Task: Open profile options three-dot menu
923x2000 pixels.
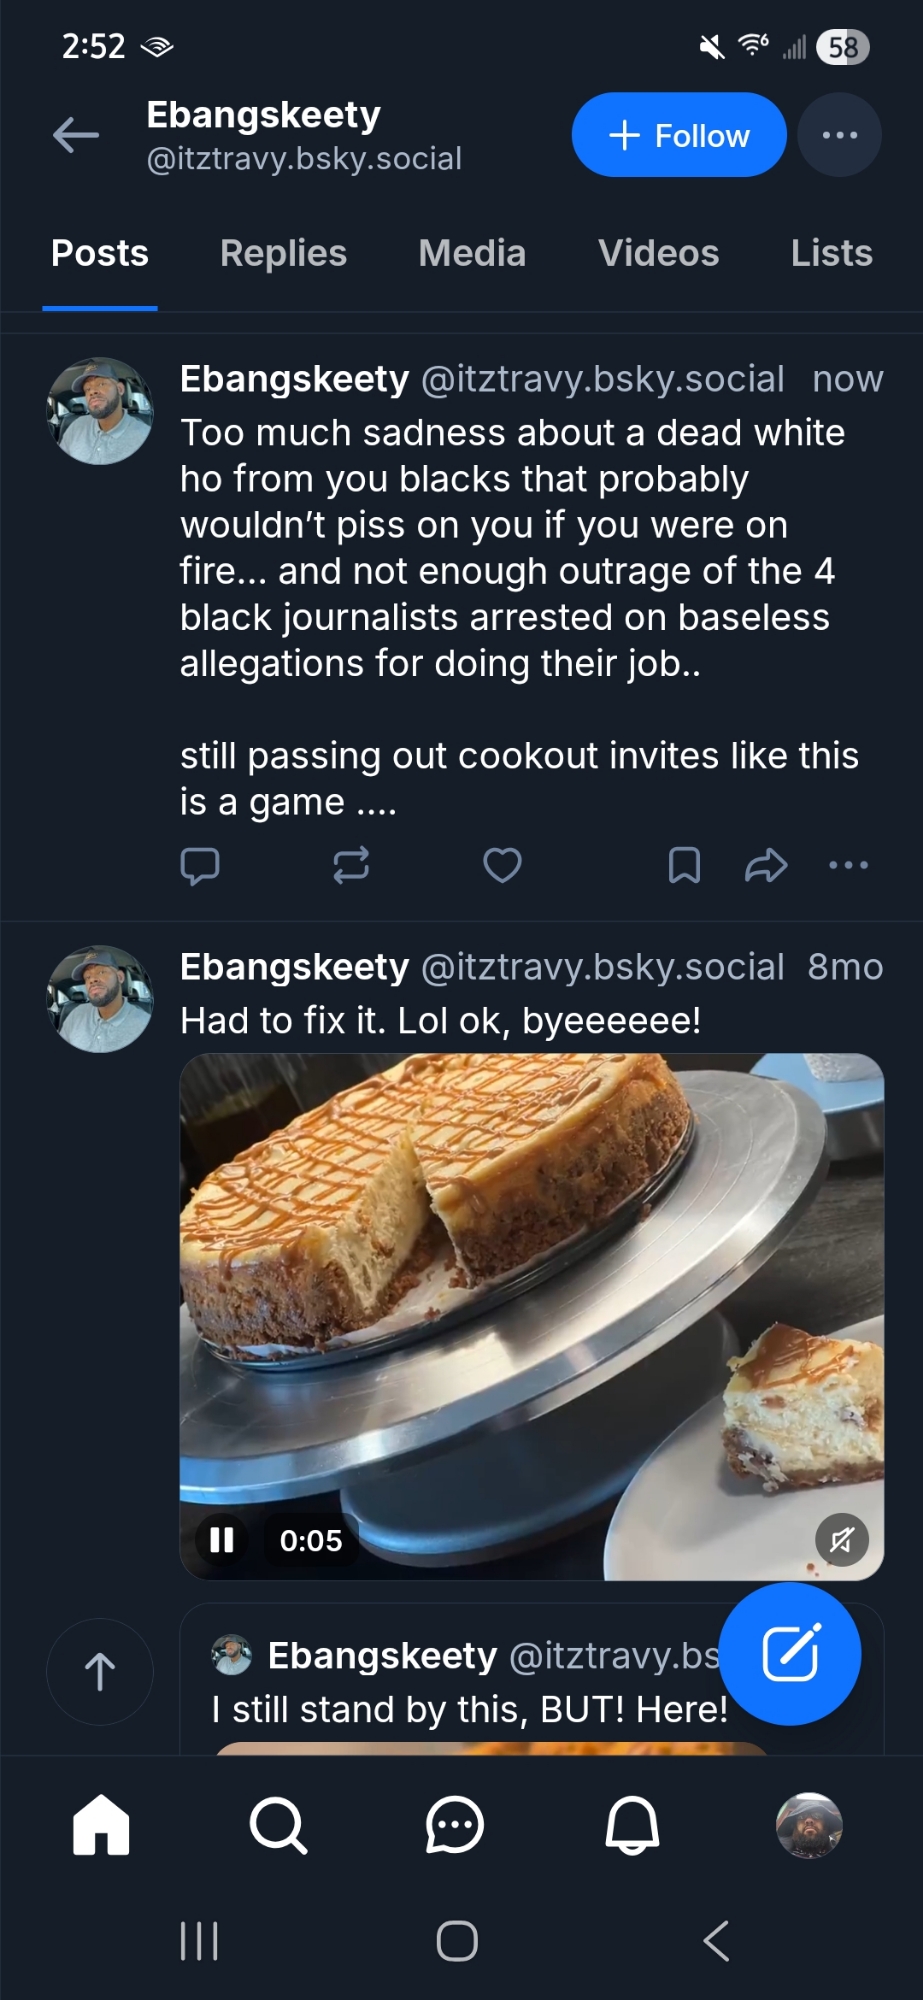Action: coord(839,135)
